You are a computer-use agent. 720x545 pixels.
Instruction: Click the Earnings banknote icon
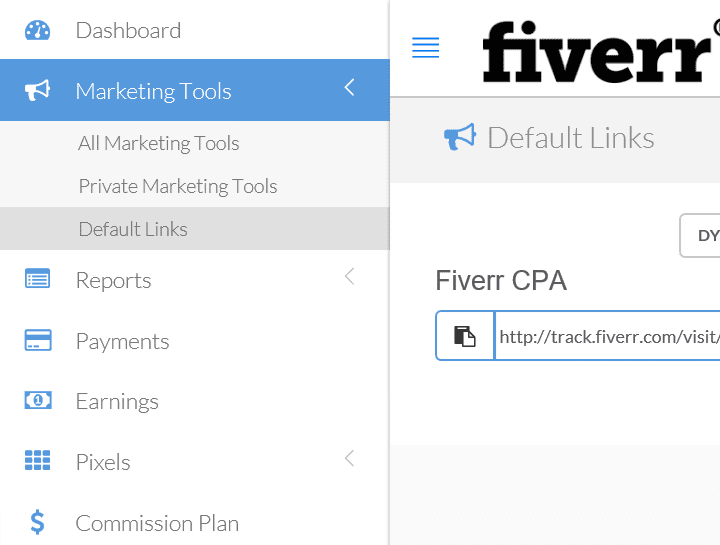[38, 400]
